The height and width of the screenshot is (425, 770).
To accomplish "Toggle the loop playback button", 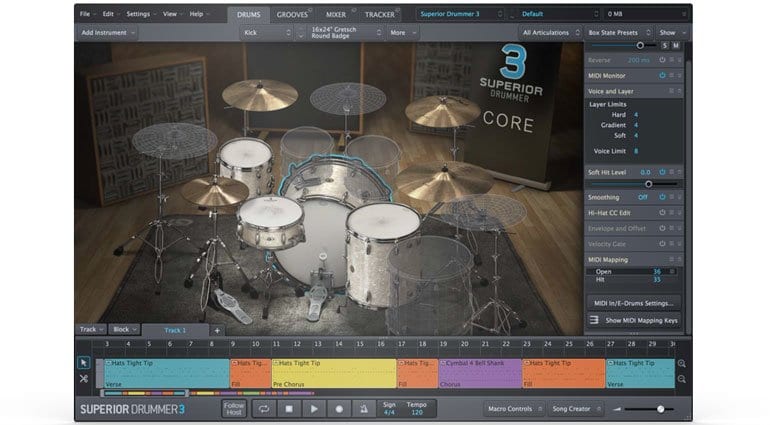I will click(264, 409).
